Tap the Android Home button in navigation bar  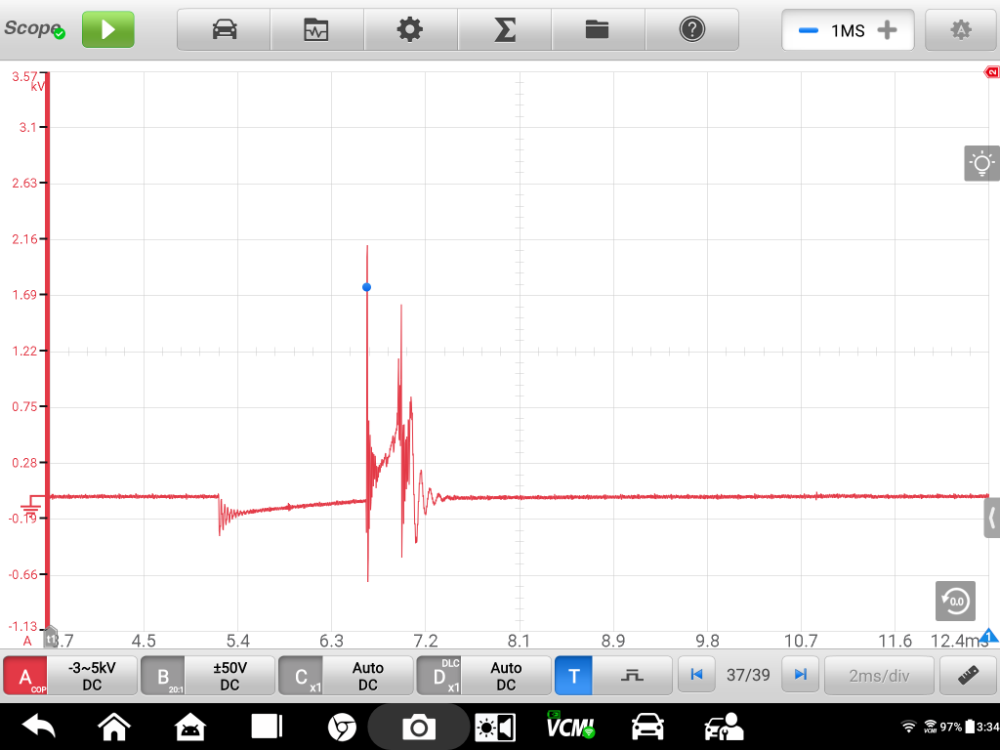click(114, 726)
